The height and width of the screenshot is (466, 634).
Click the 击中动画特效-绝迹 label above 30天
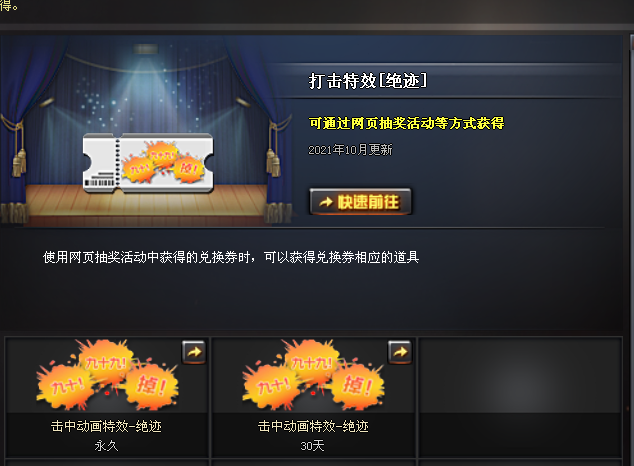(x=313, y=426)
